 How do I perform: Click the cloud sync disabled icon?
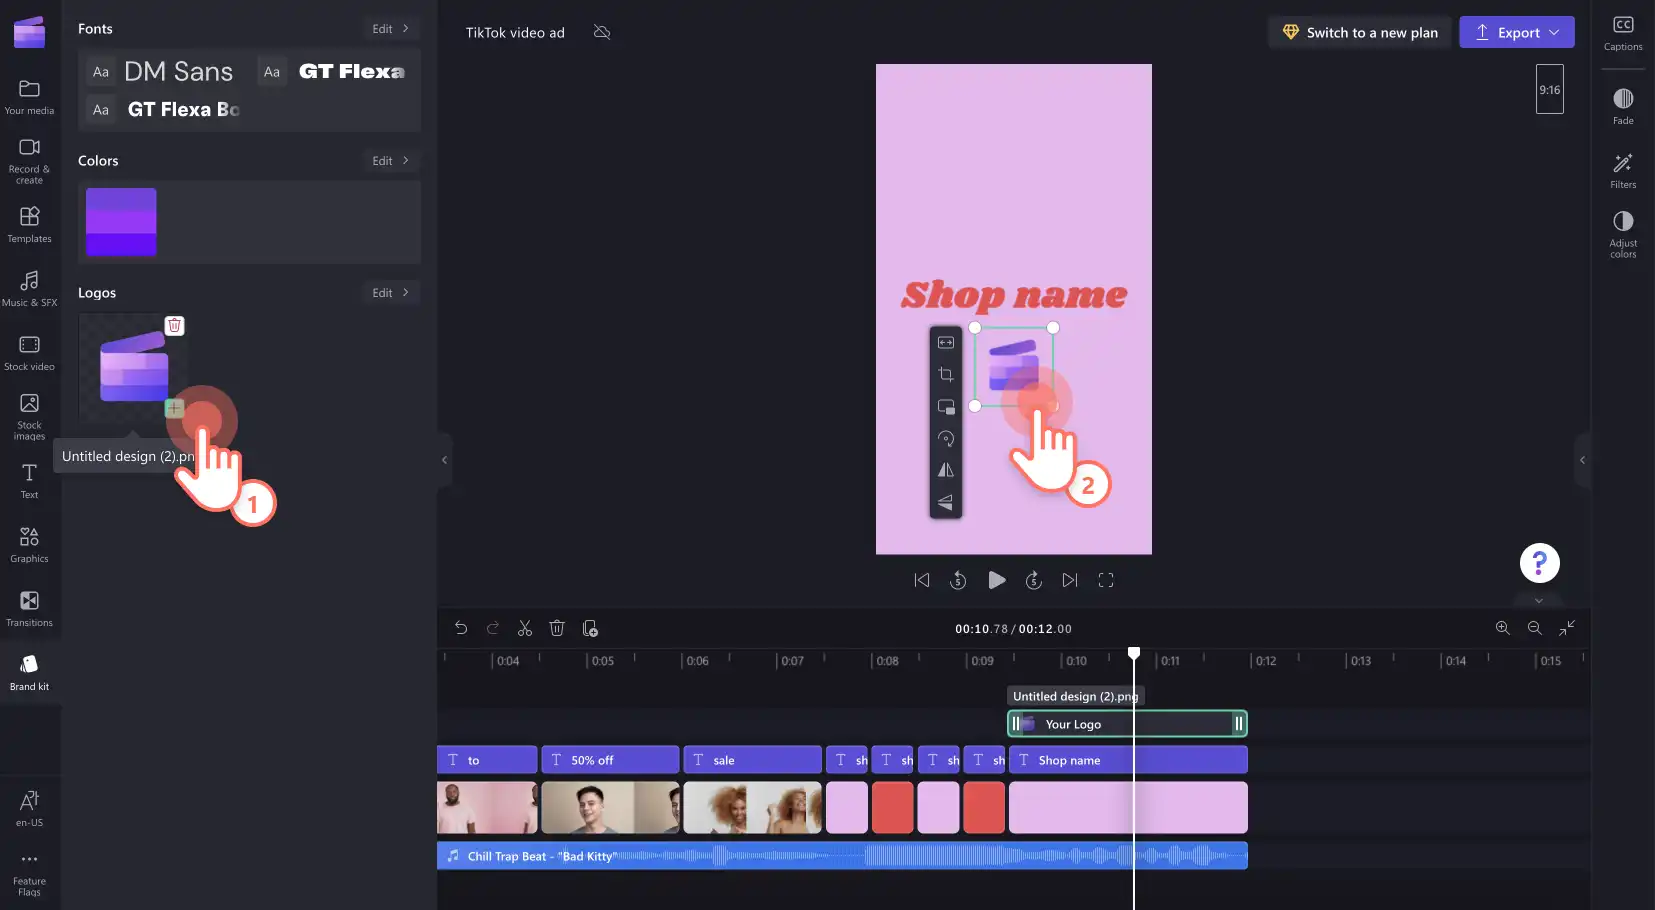[x=602, y=32]
